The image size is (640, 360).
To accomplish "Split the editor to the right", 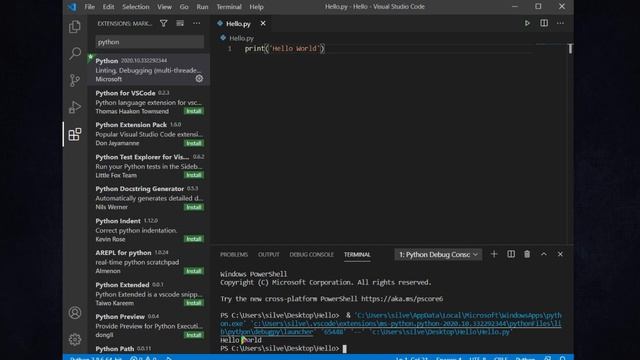I will click(x=544, y=23).
